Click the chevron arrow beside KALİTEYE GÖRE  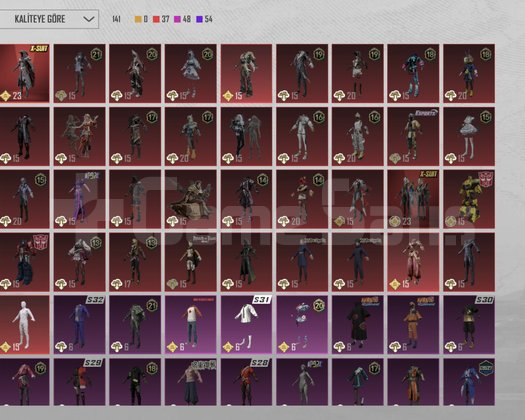pos(89,19)
